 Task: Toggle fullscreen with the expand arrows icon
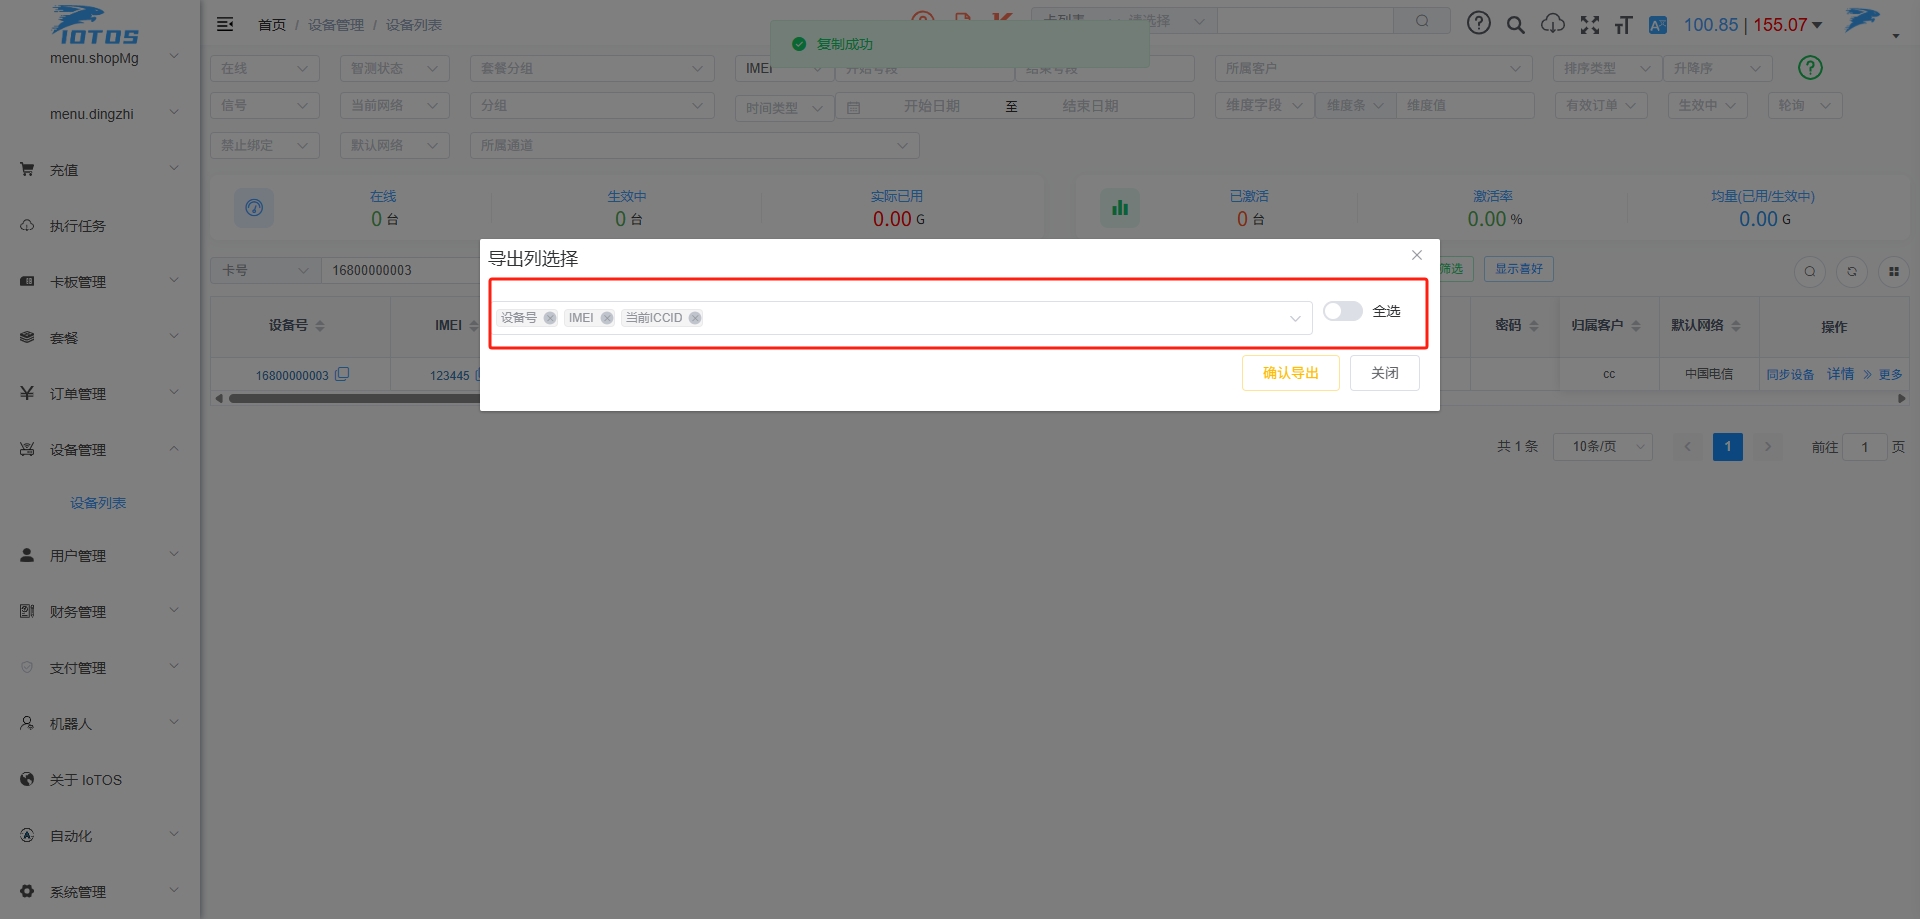point(1590,25)
